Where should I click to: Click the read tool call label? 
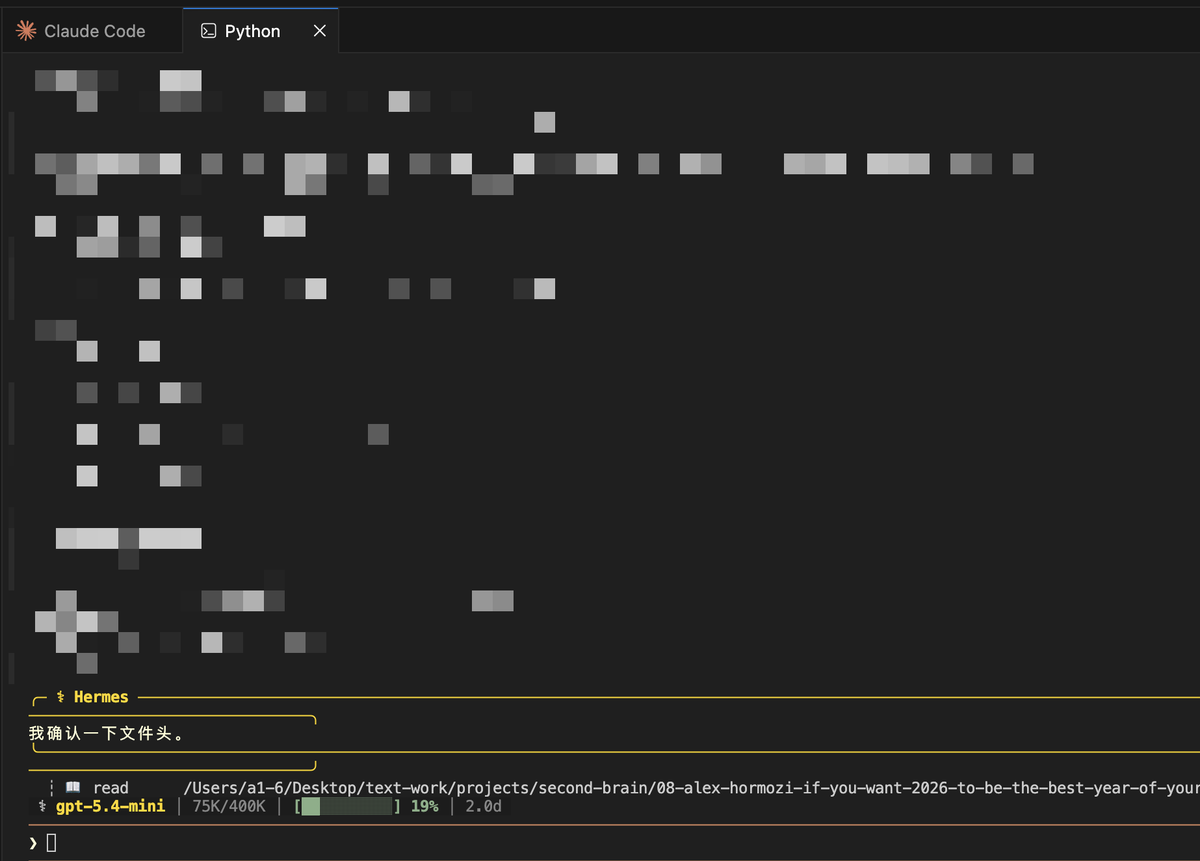pos(111,788)
